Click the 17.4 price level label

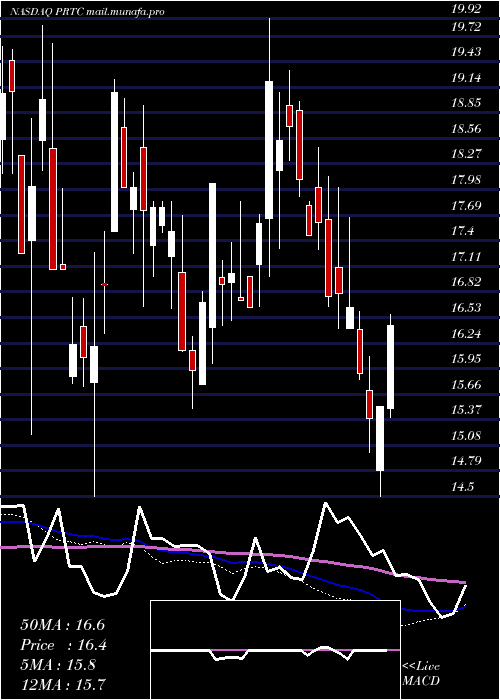coord(462,231)
